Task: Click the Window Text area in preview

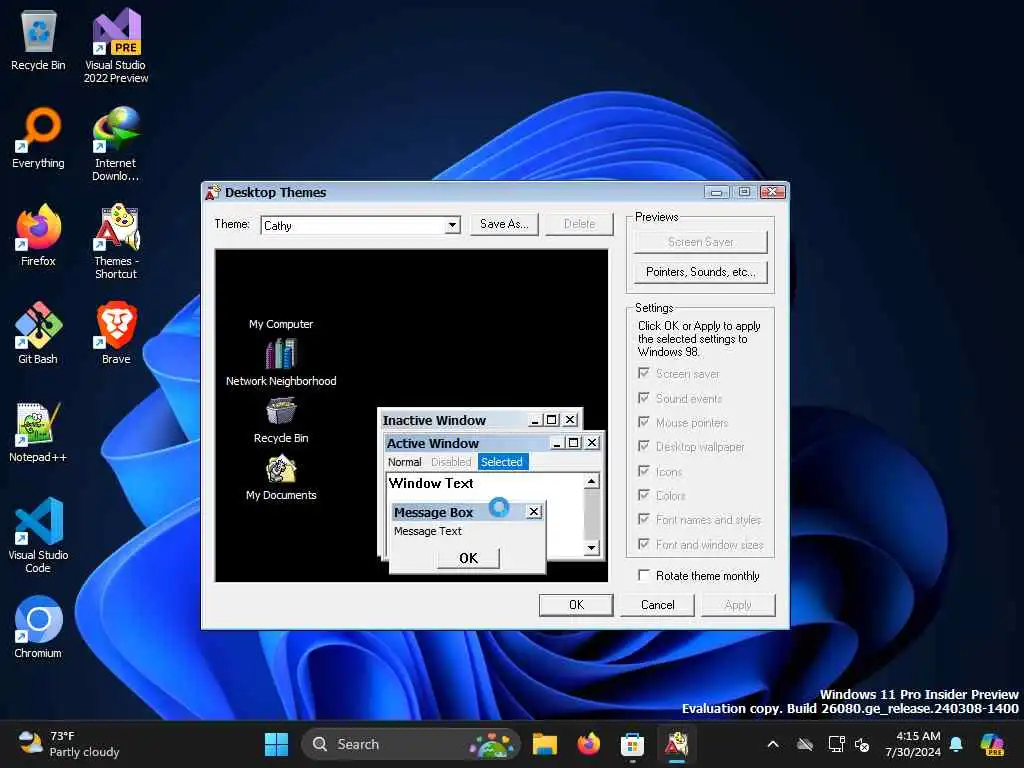Action: pyautogui.click(x=431, y=483)
